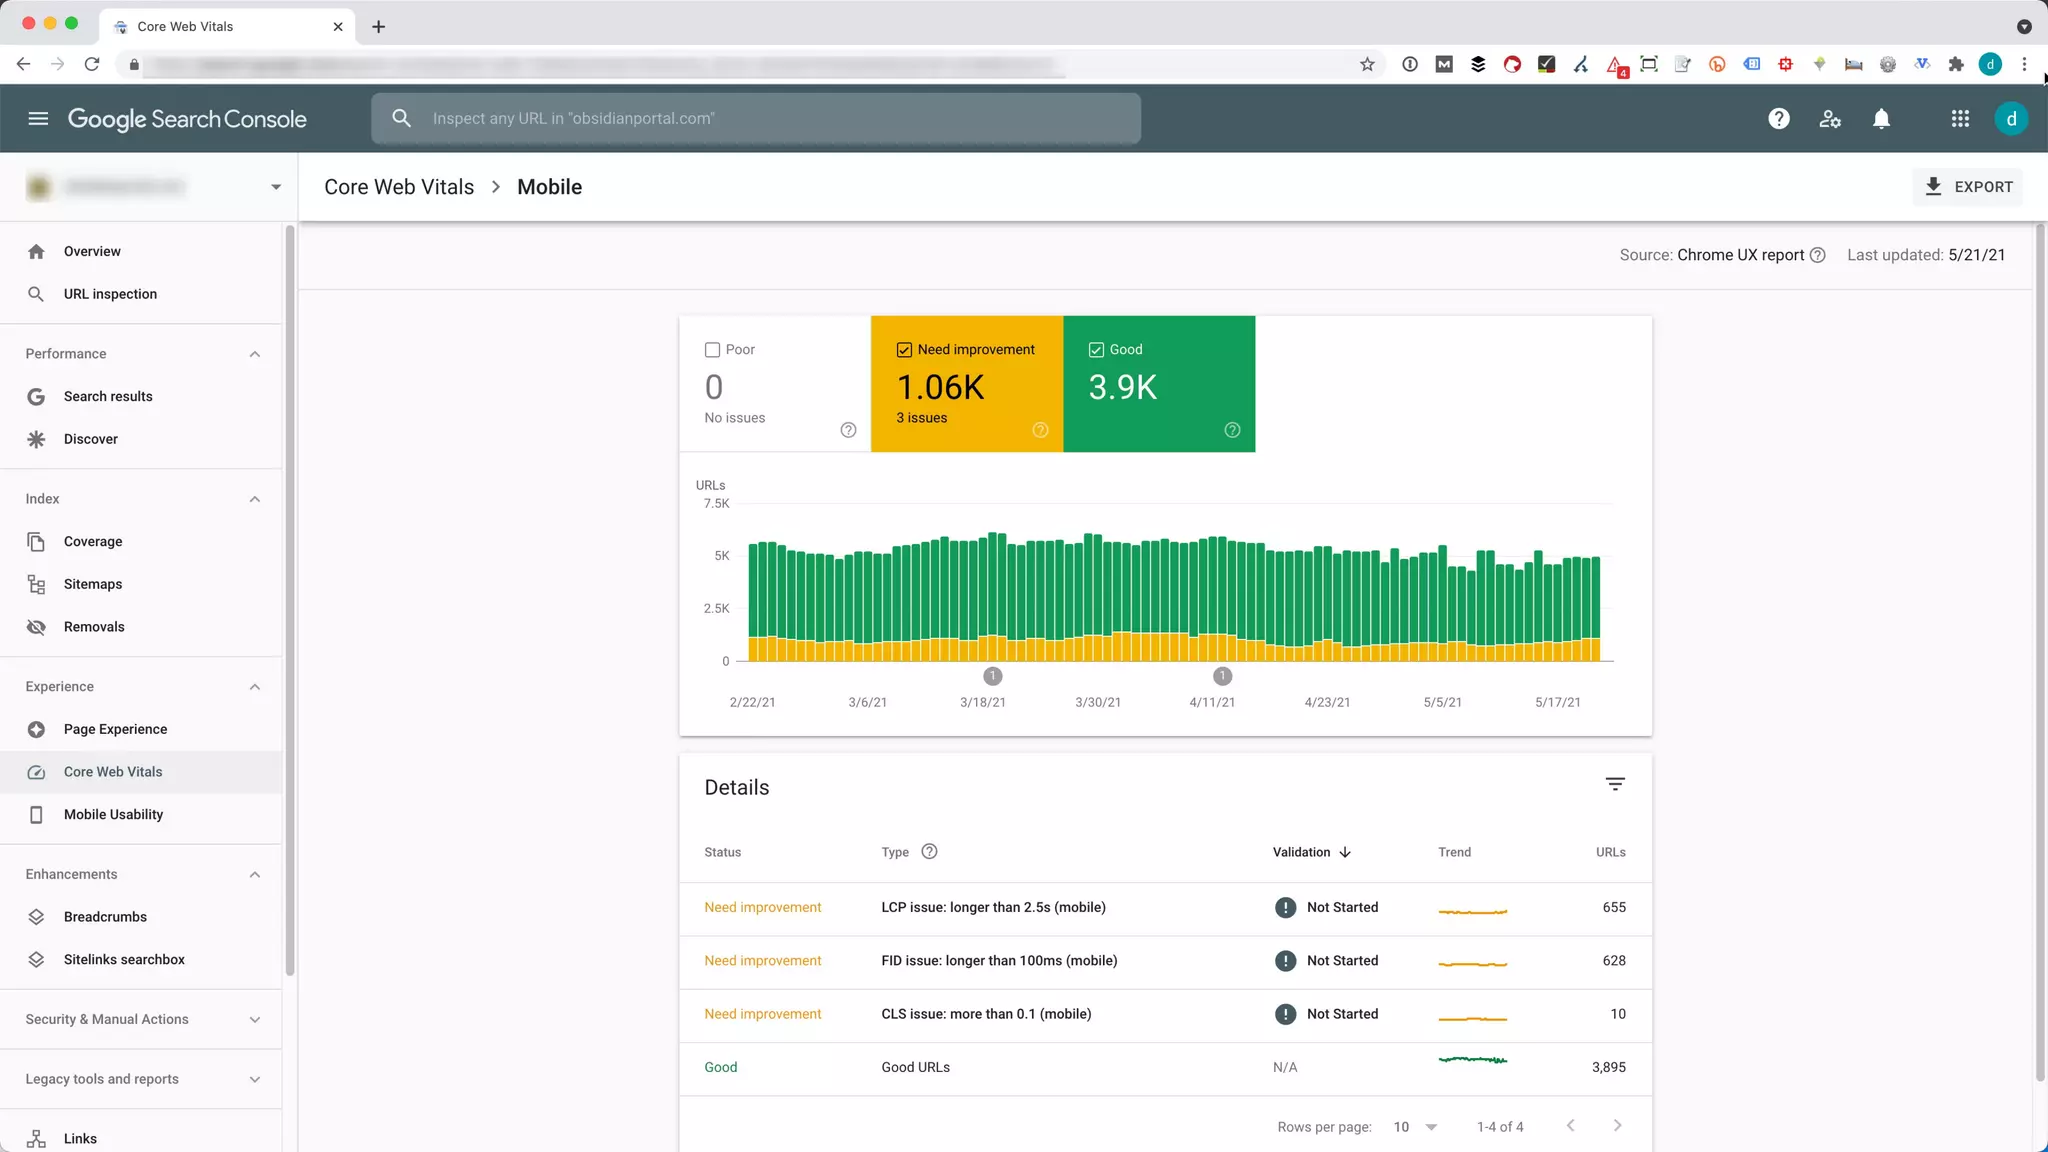Click the Help question mark icon
The width and height of the screenshot is (2048, 1152).
tap(1778, 119)
